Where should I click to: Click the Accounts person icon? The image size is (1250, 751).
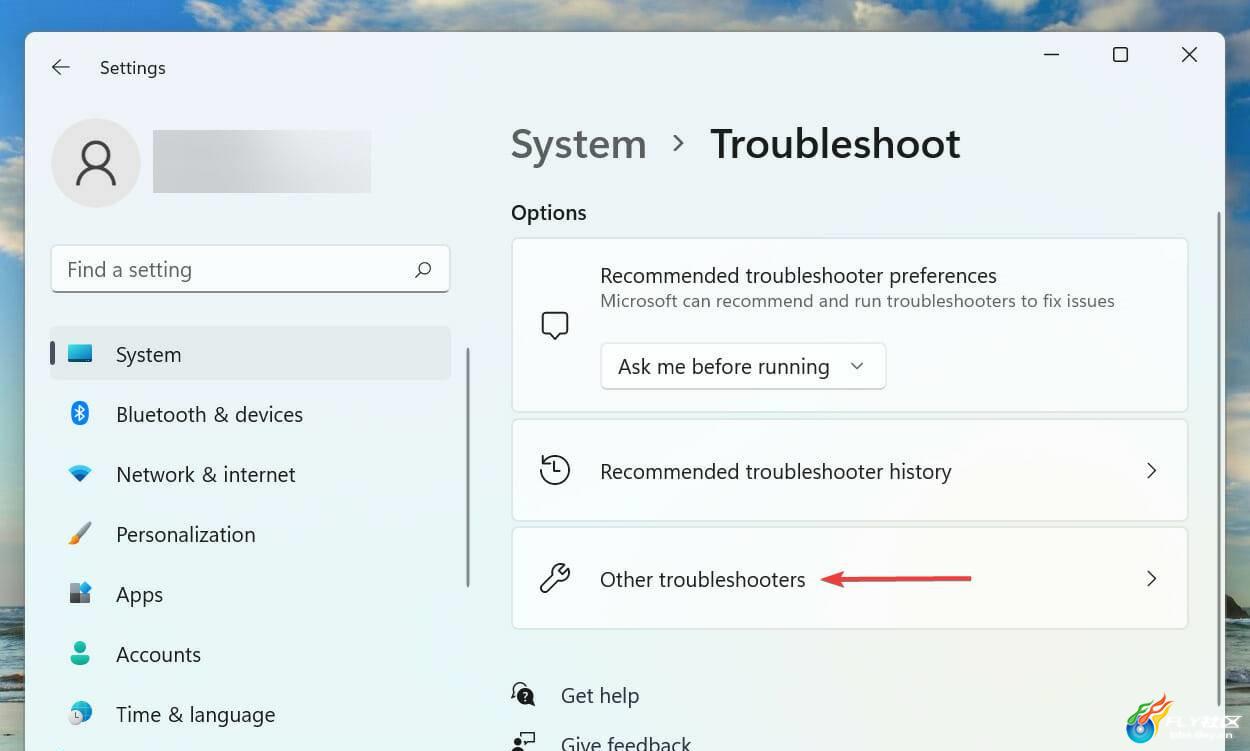point(80,653)
